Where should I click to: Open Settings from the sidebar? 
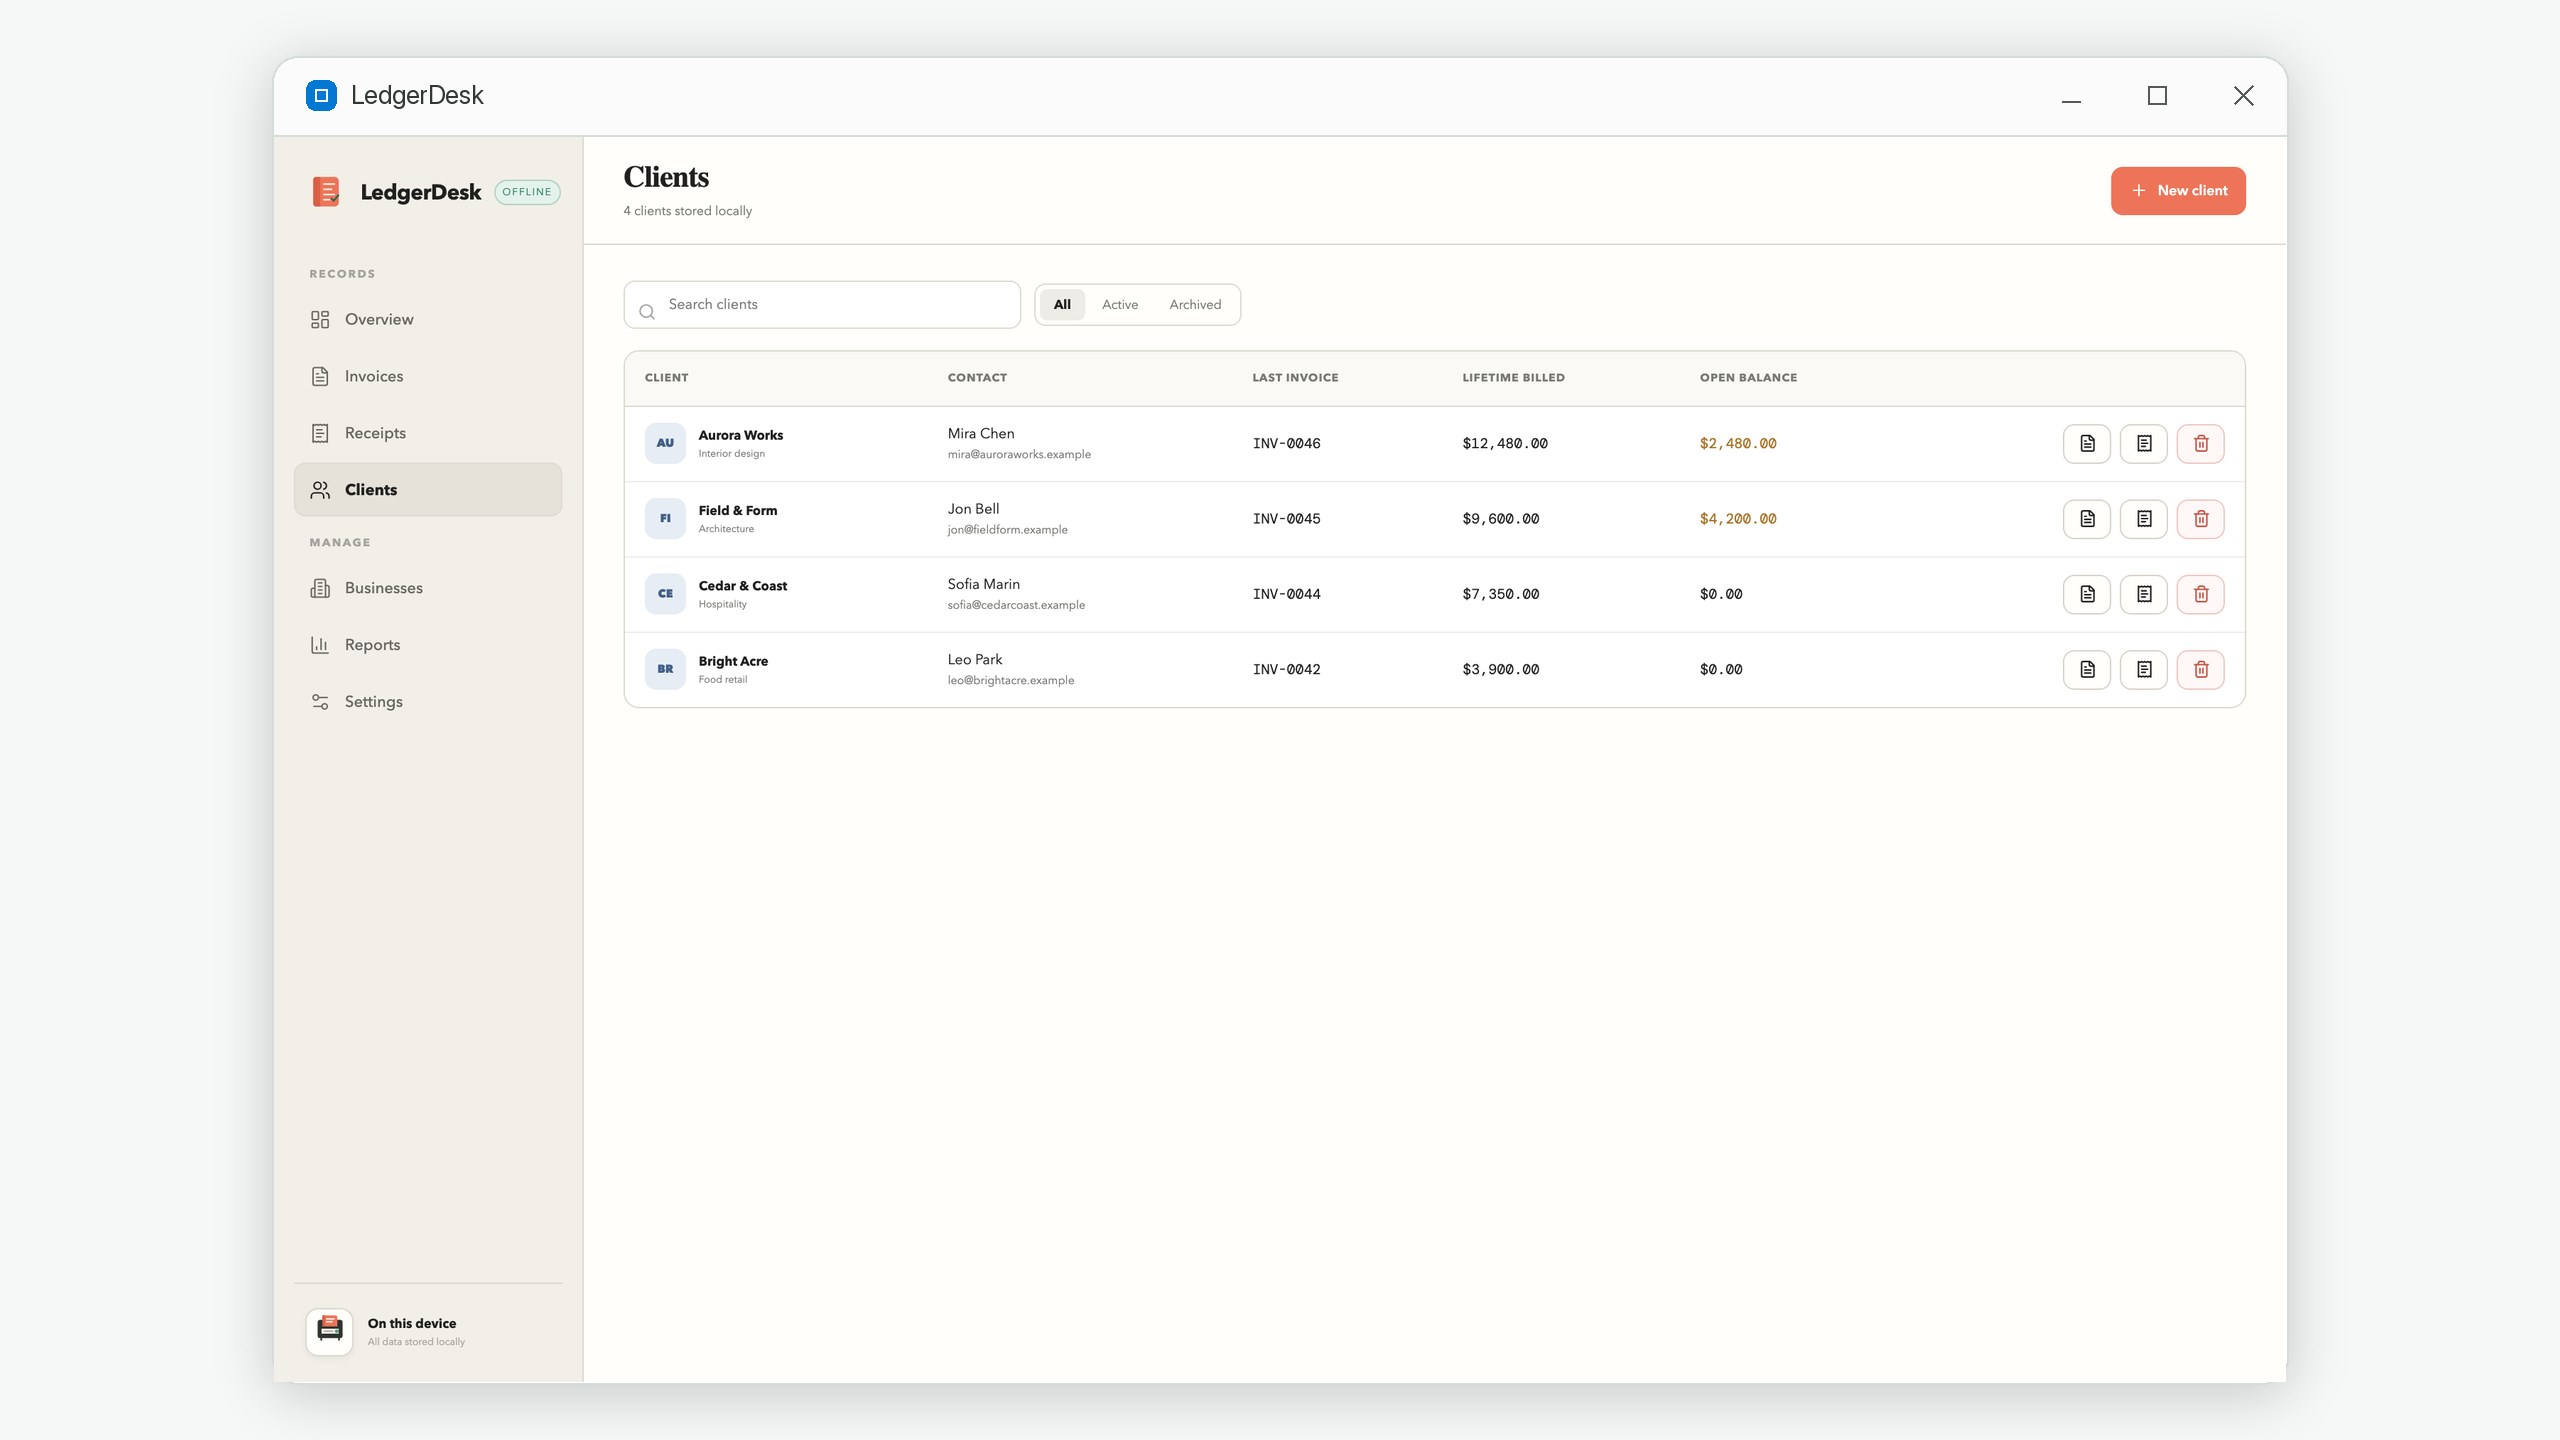coord(428,702)
